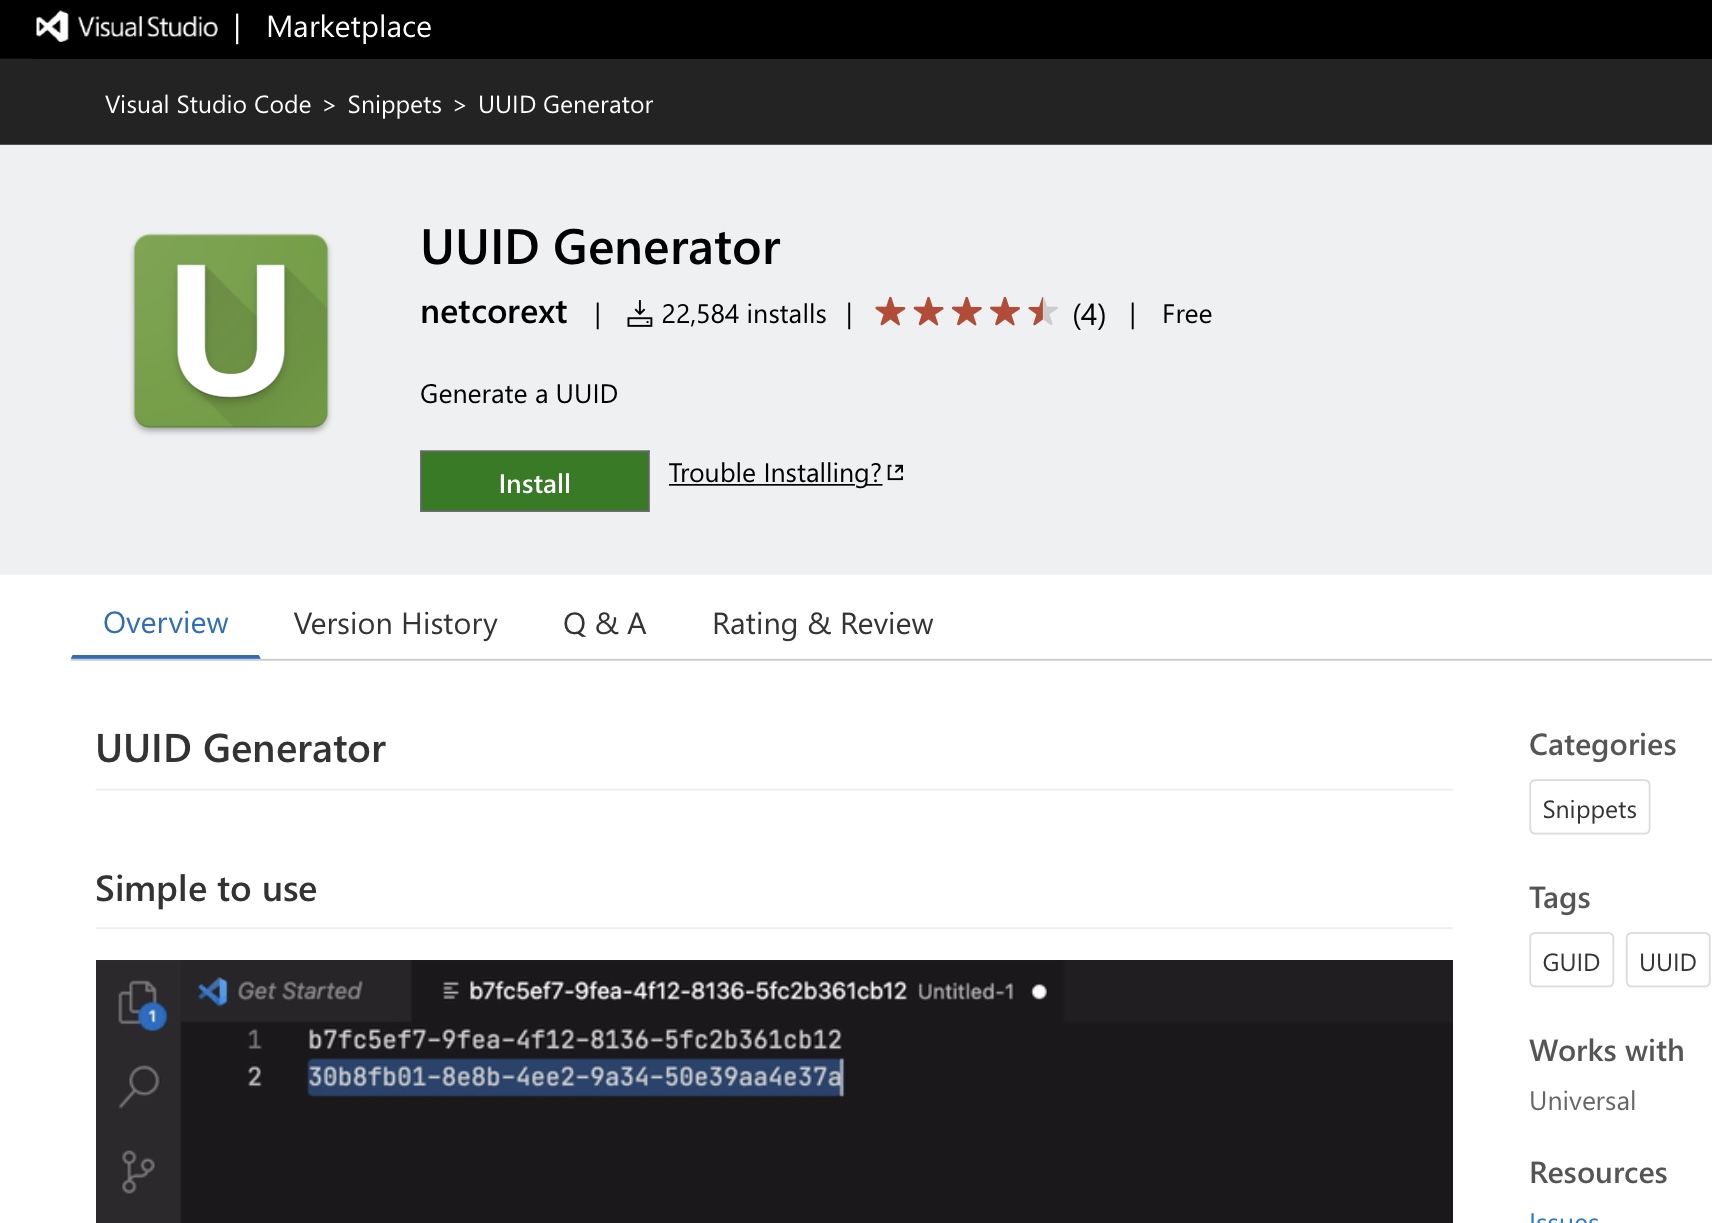The height and width of the screenshot is (1223, 1712).
Task: Click the UUID Generator page title
Action: tap(600, 247)
